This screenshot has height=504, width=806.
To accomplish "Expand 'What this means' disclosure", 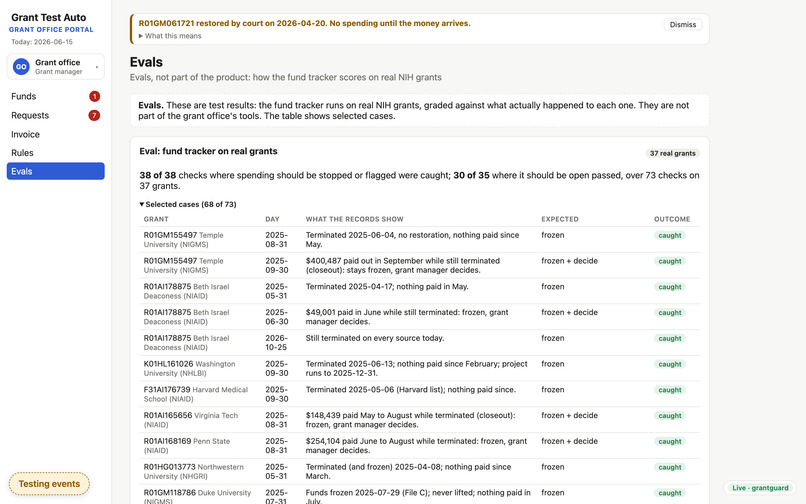I will [x=170, y=36].
